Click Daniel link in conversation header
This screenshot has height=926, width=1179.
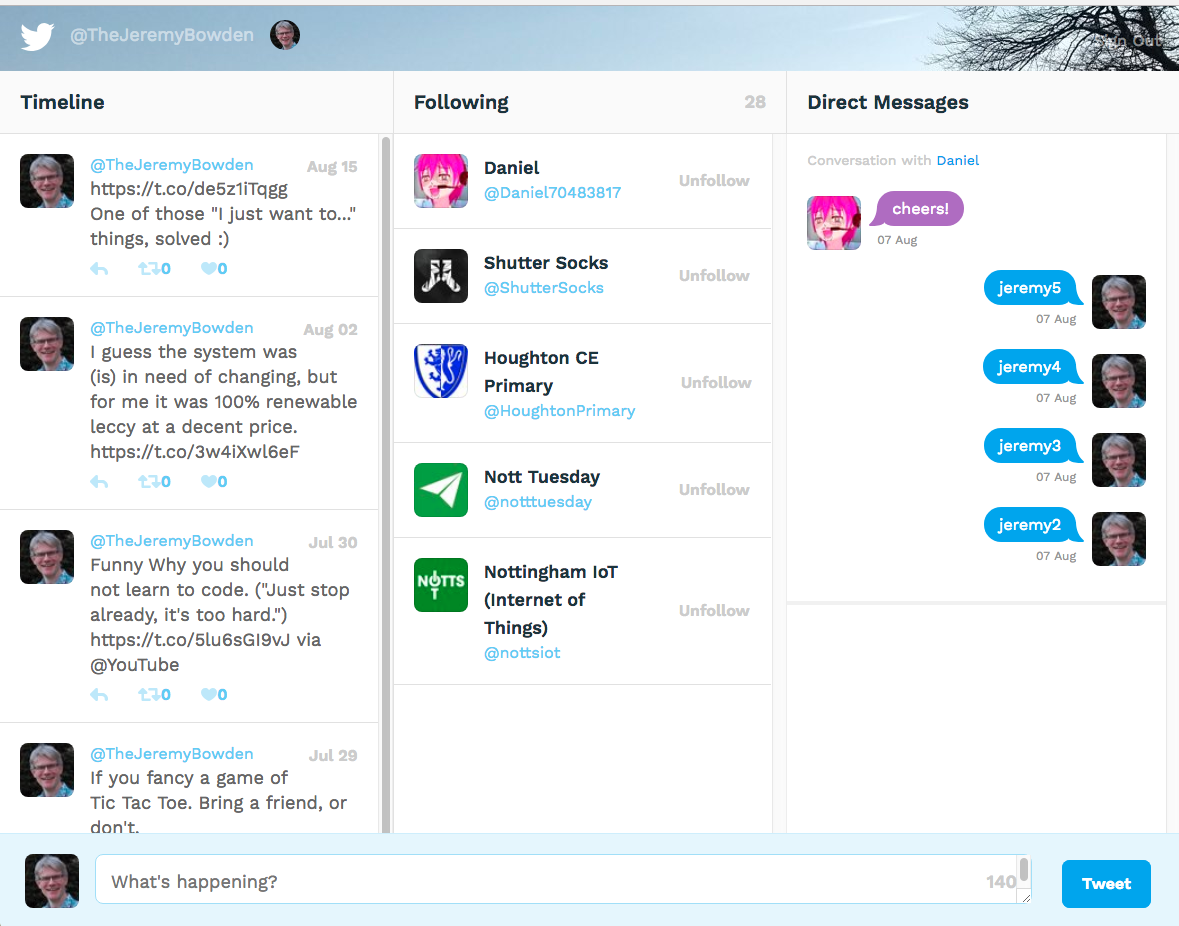point(957,161)
